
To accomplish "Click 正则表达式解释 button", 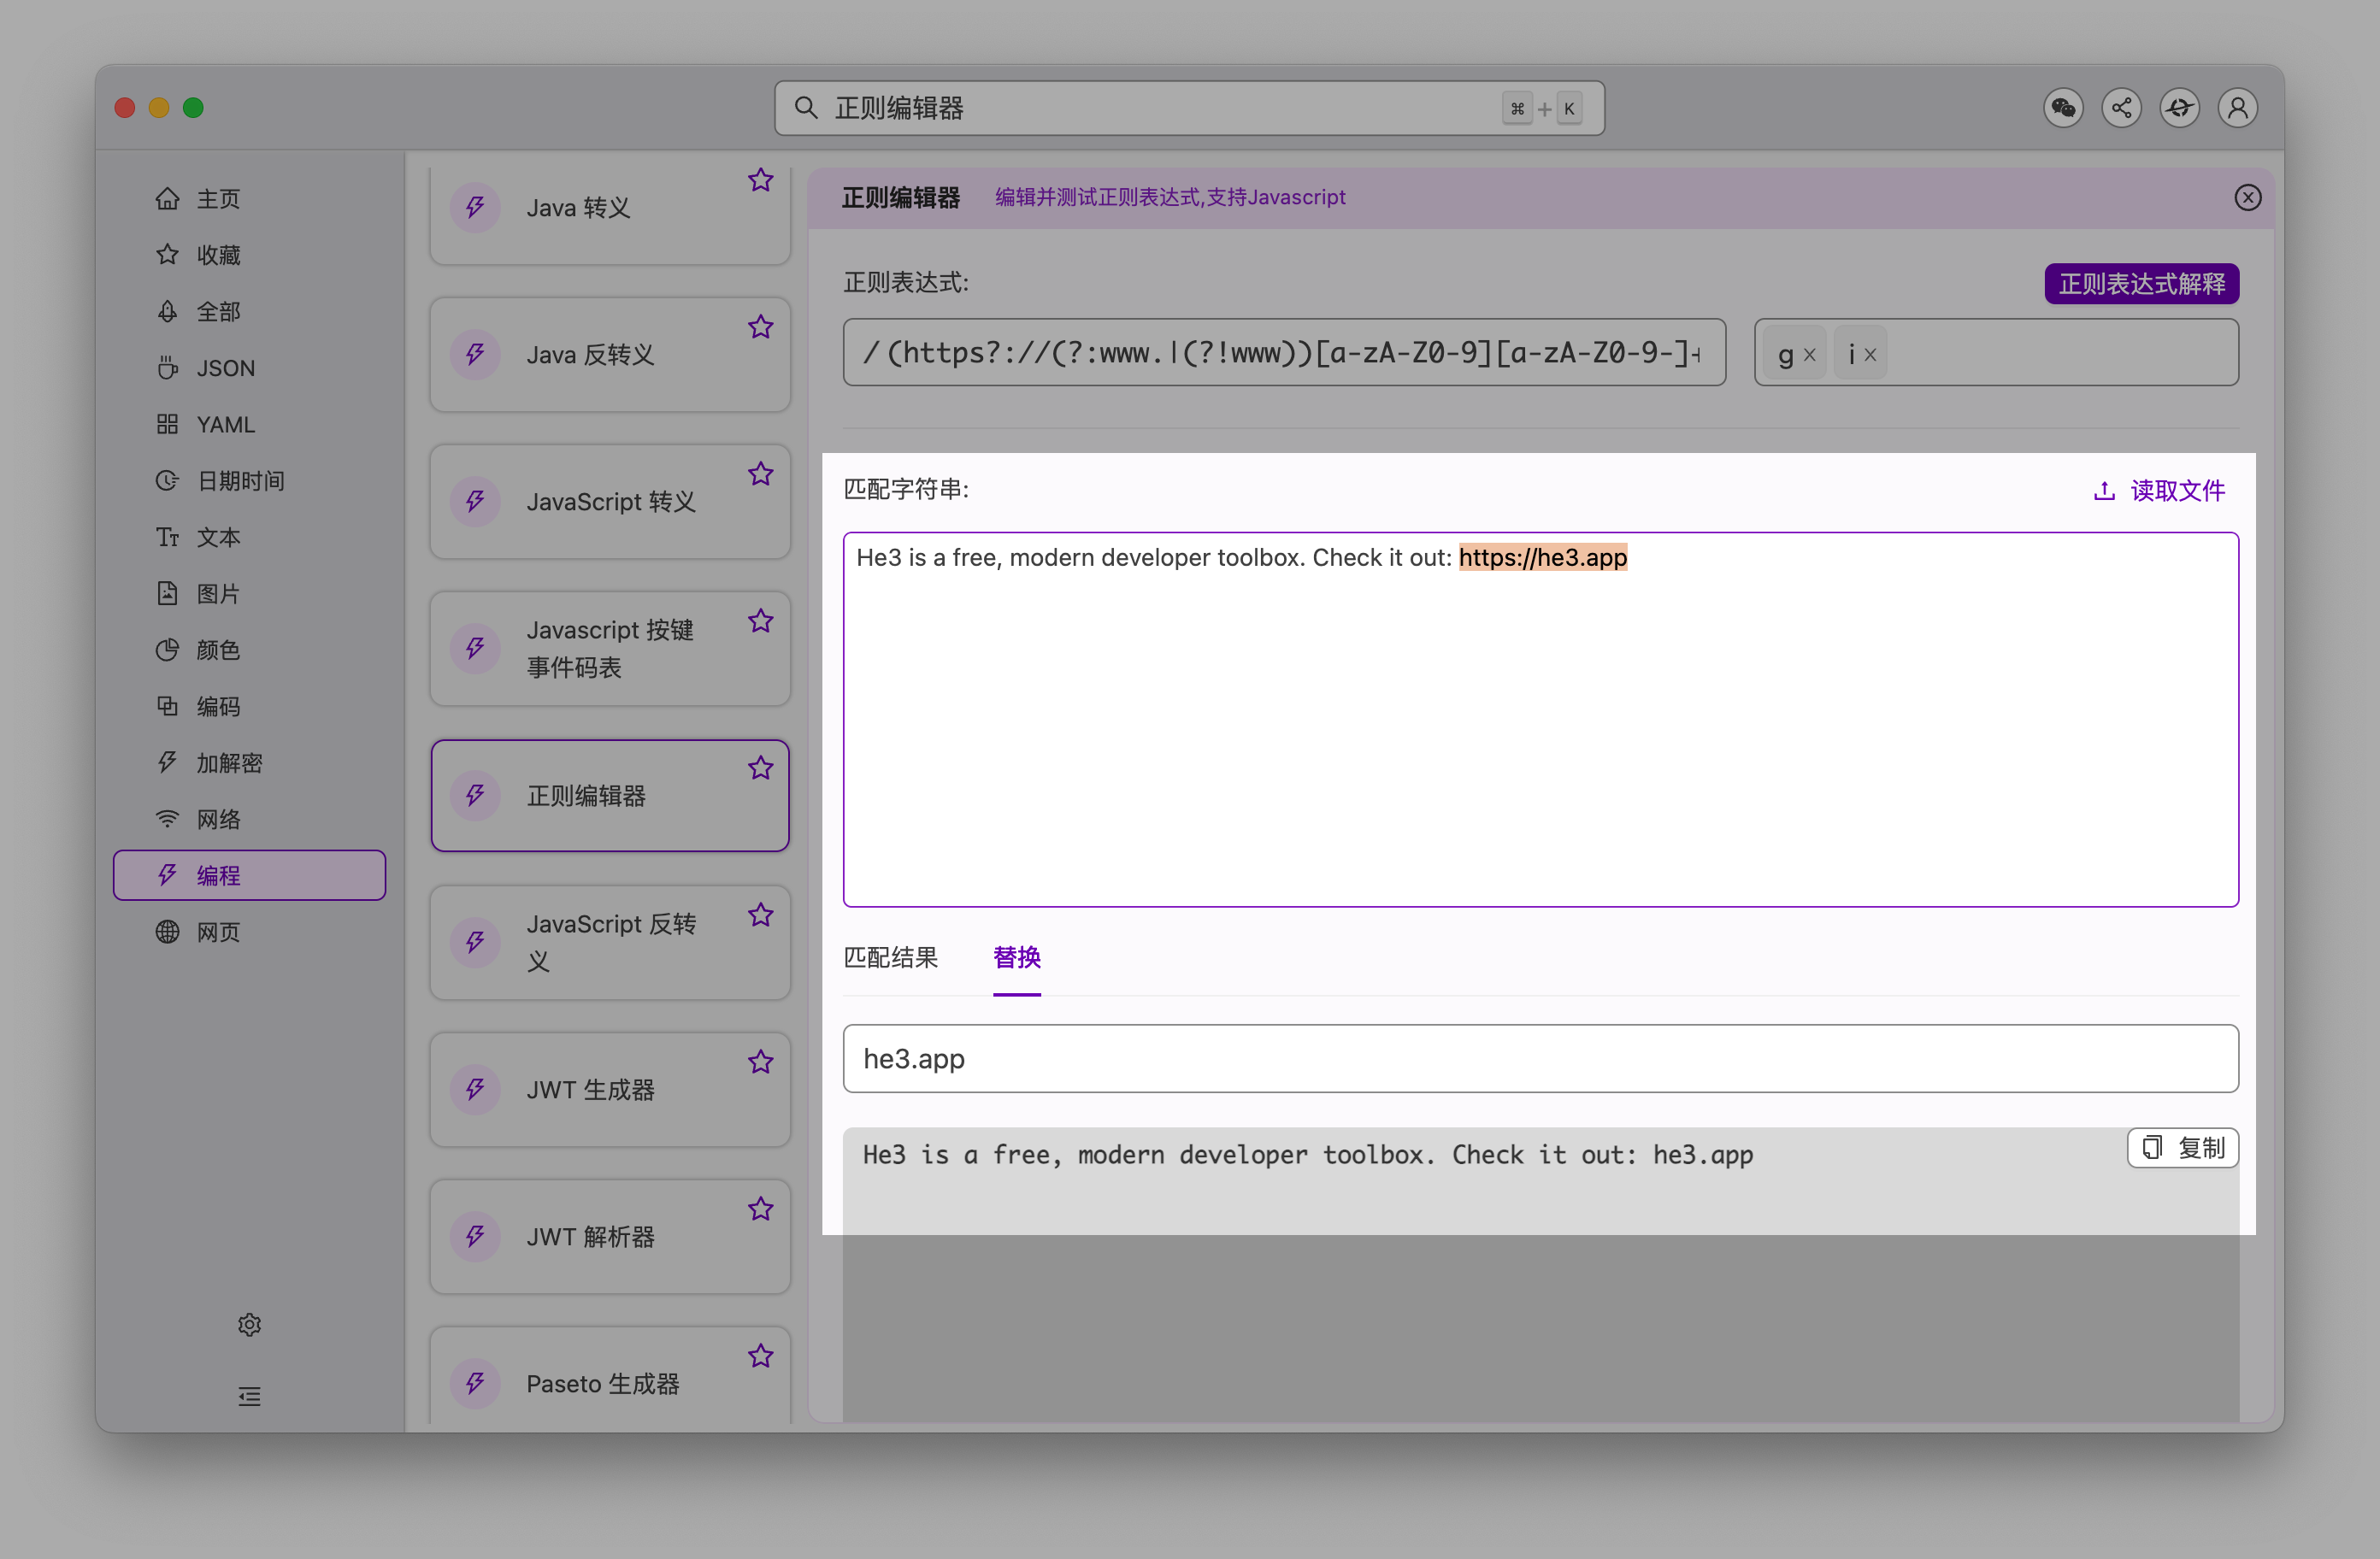I will (2141, 284).
